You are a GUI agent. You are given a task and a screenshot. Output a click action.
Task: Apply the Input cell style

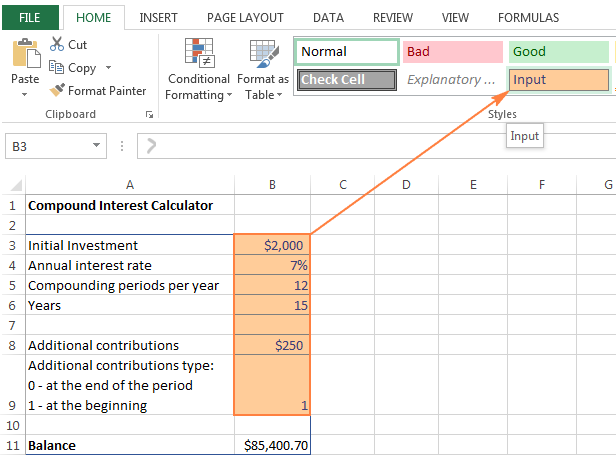558,80
